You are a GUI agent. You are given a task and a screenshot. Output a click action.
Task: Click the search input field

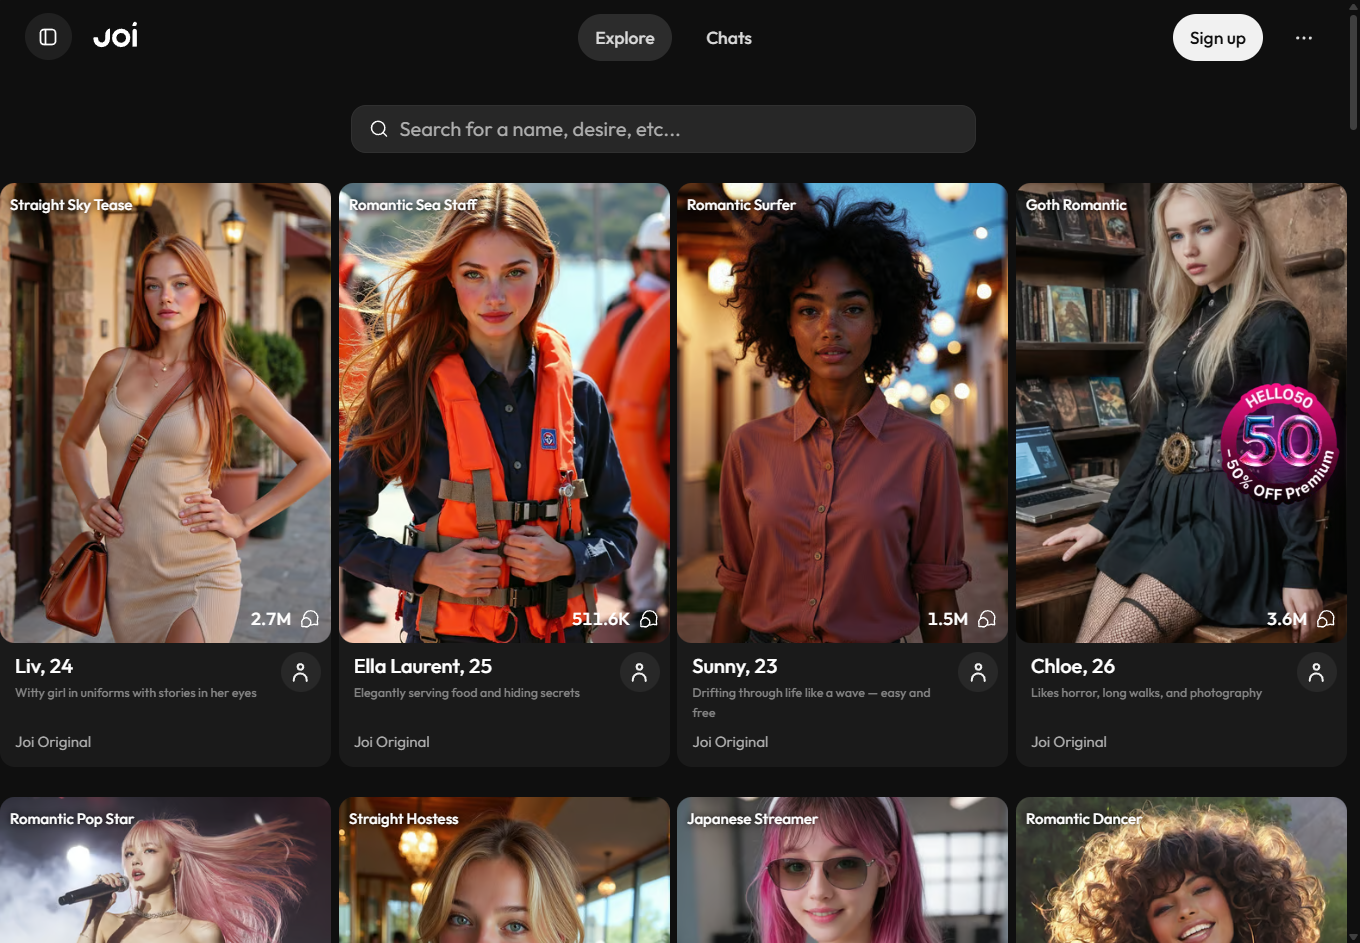[662, 129]
